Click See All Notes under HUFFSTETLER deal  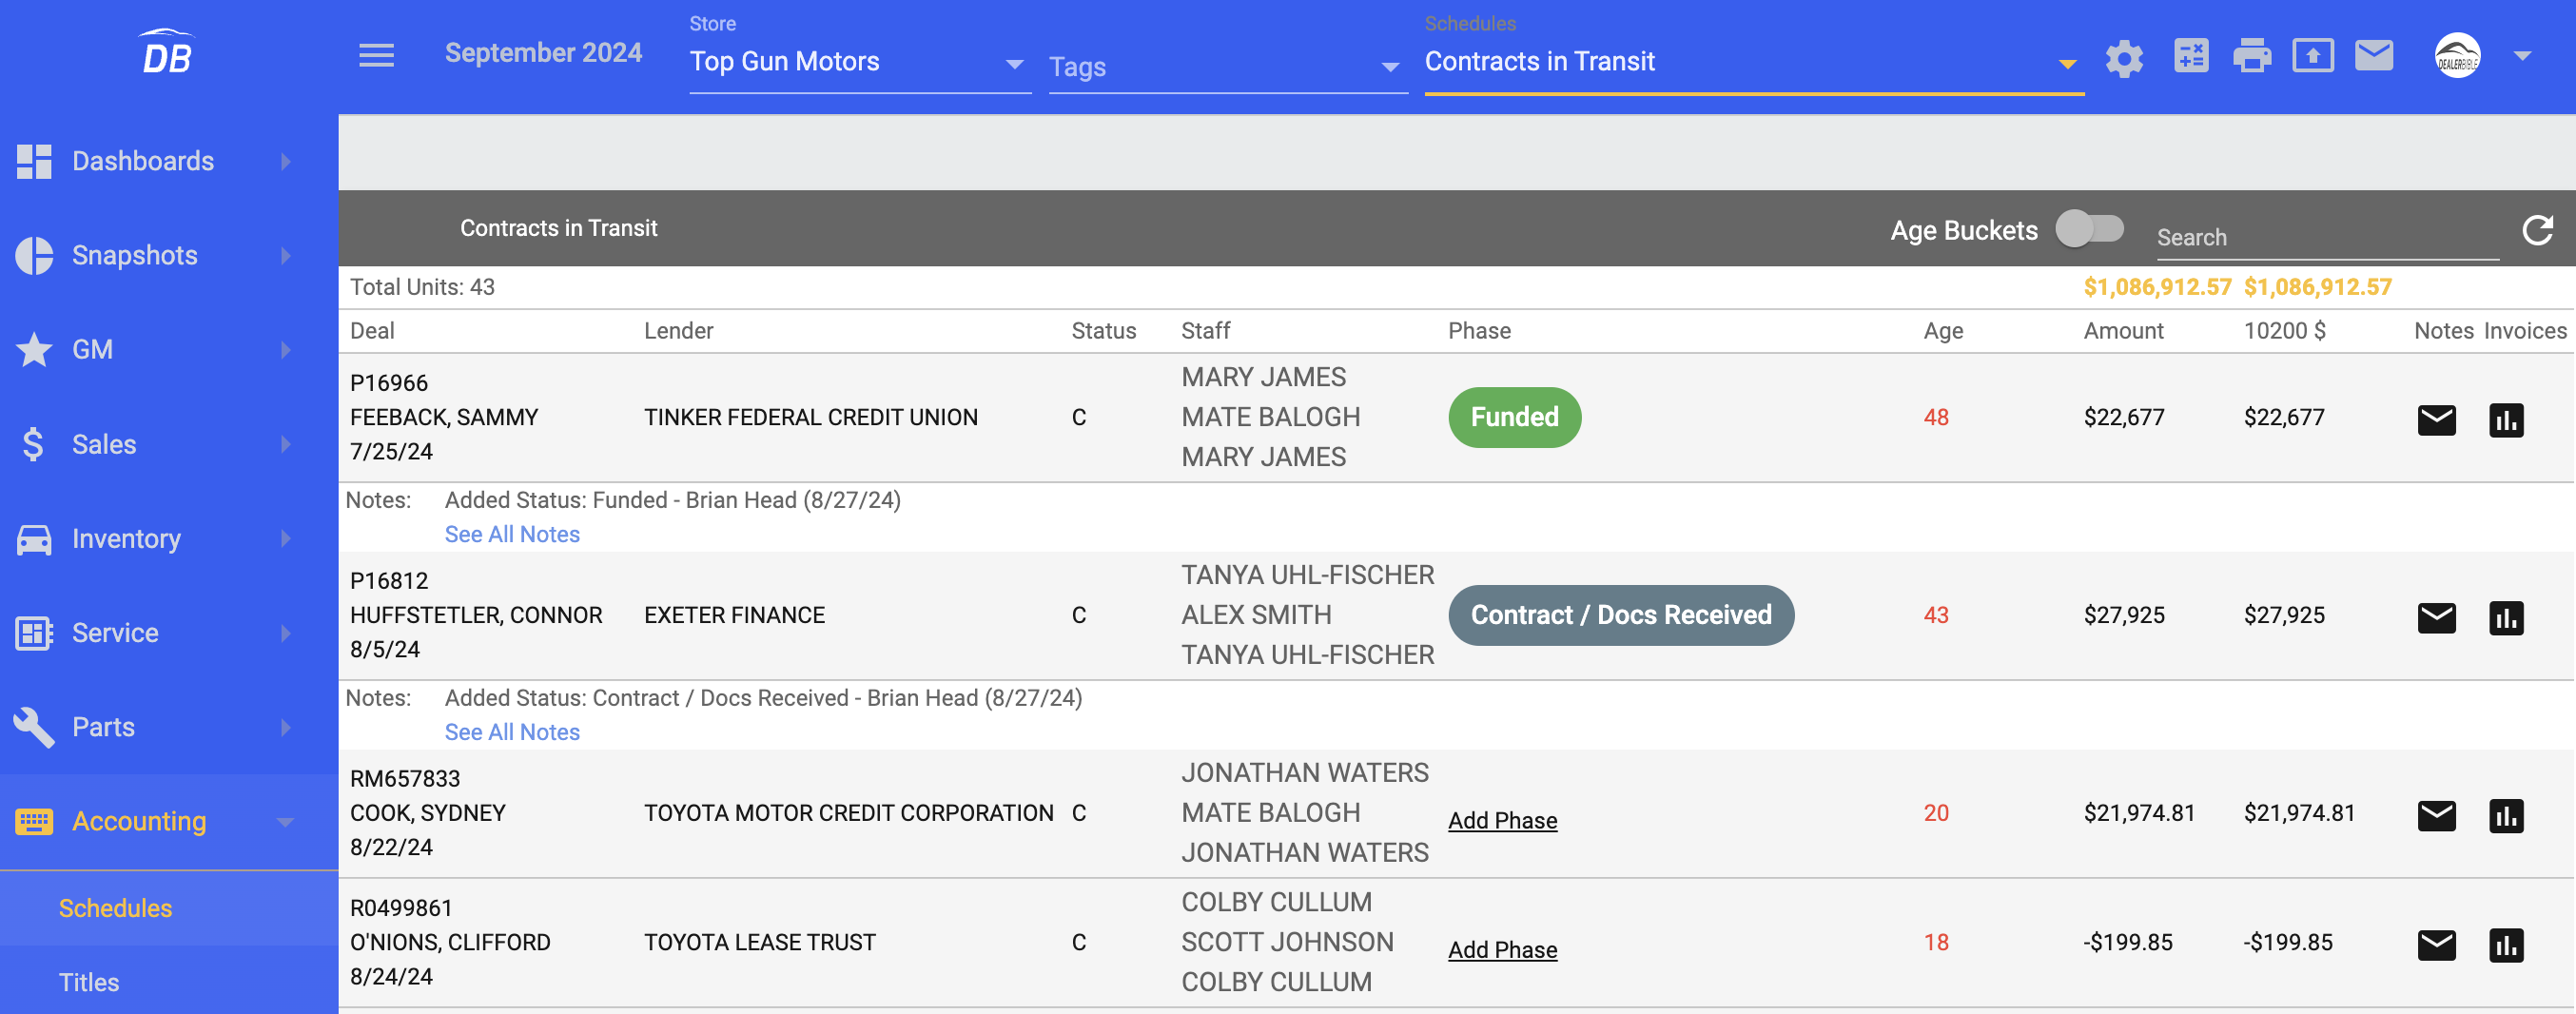512,732
